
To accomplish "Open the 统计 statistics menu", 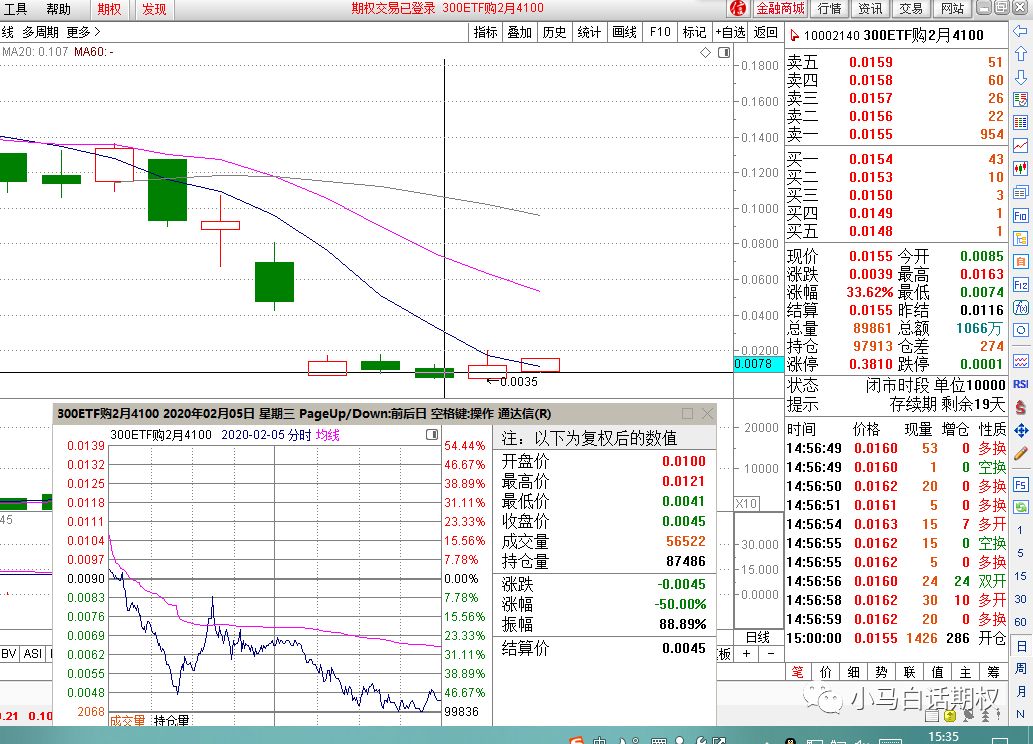I will tap(589, 32).
